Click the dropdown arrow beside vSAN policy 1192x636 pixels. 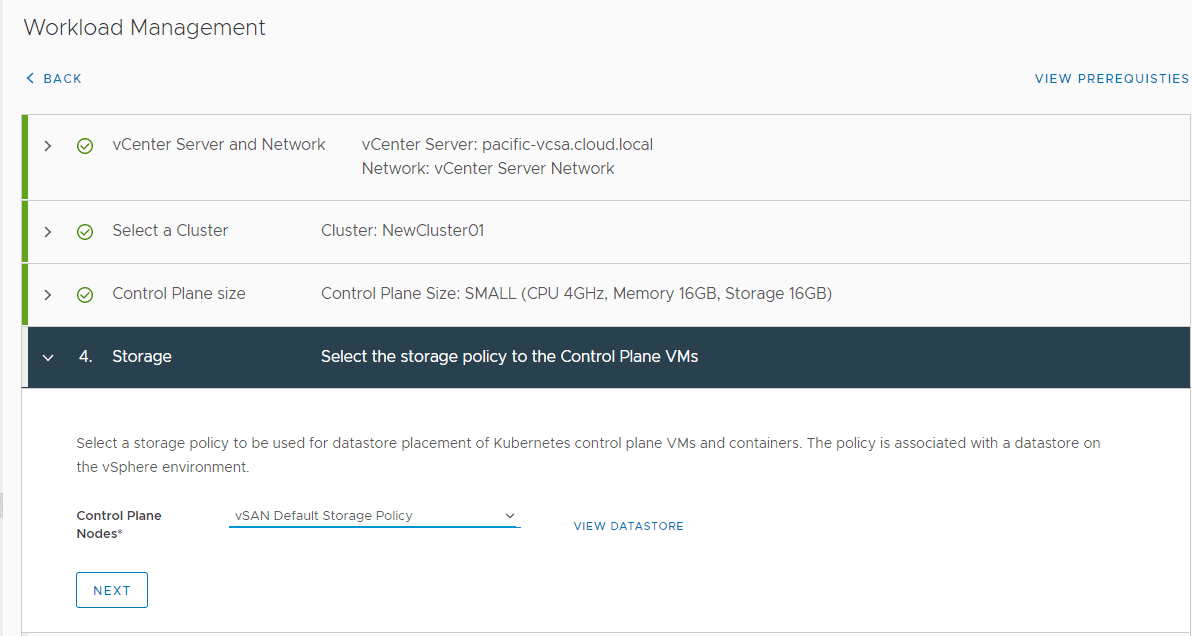click(509, 516)
